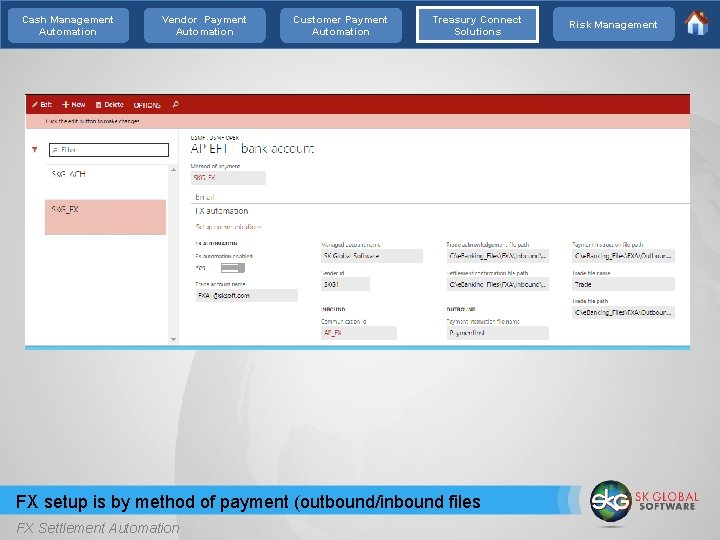
Task: Click Delete in the red toolbar
Action: click(109, 105)
